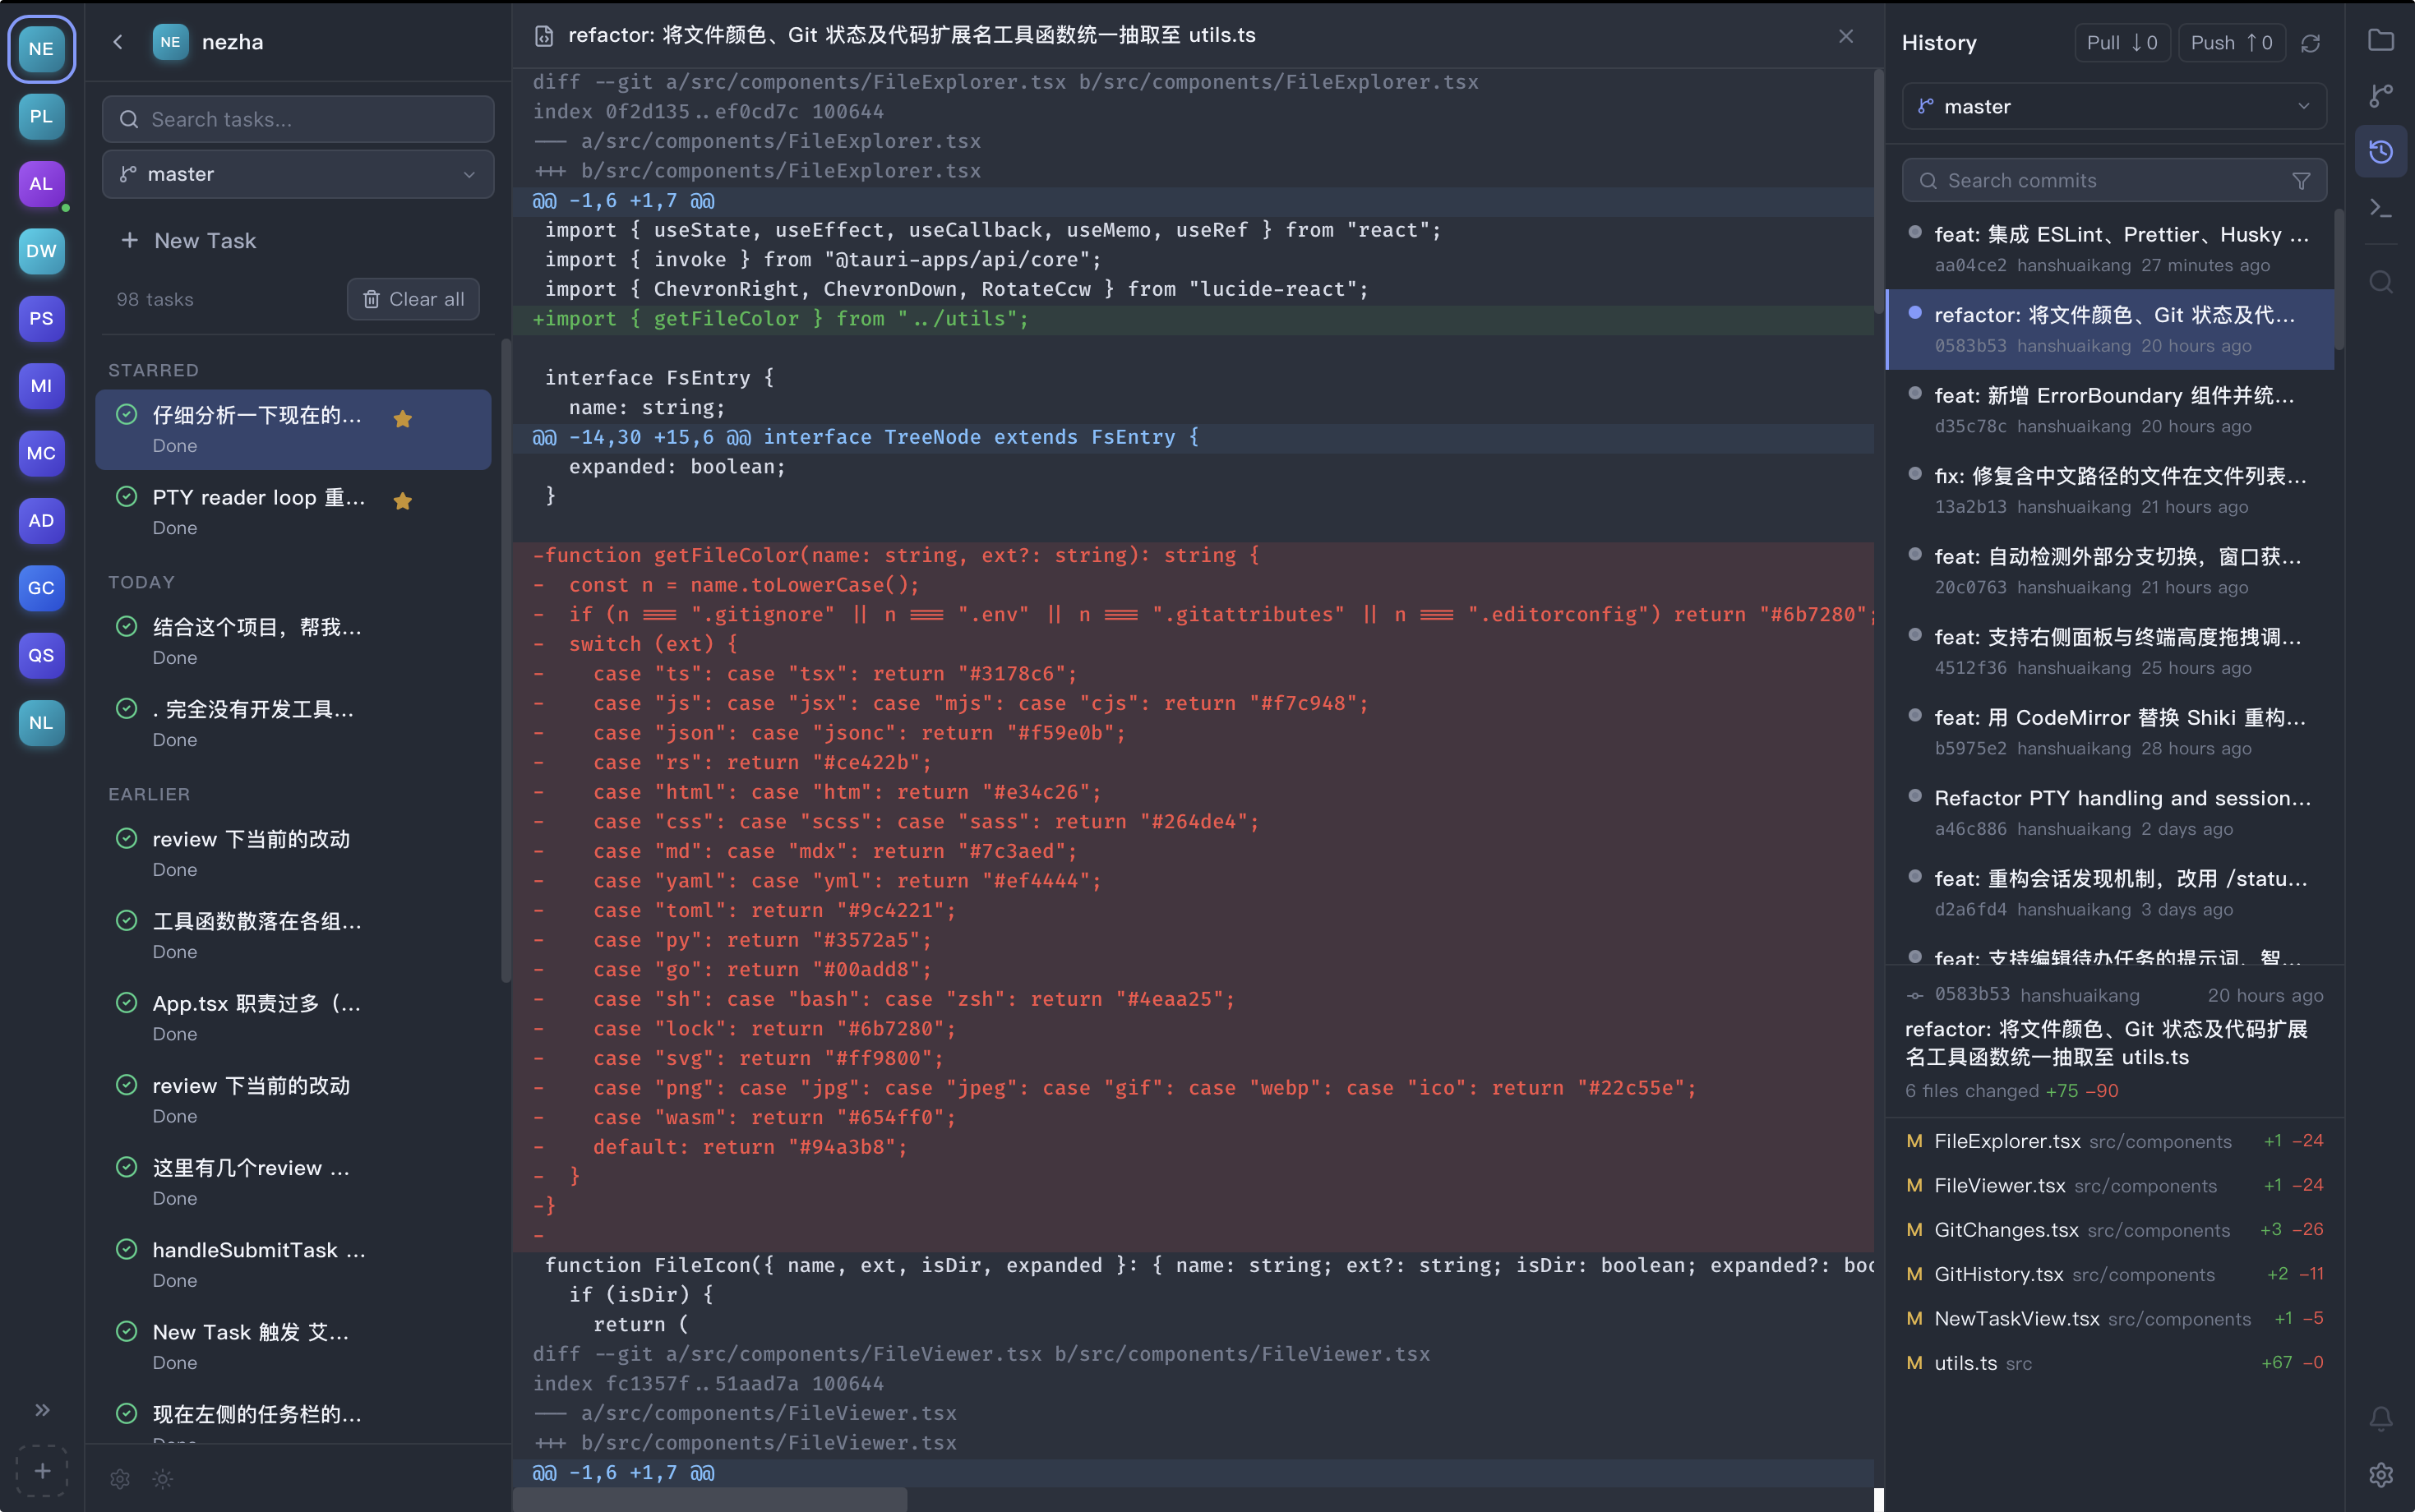
Task: Select the History clock icon in right sidebar
Action: 2380,151
